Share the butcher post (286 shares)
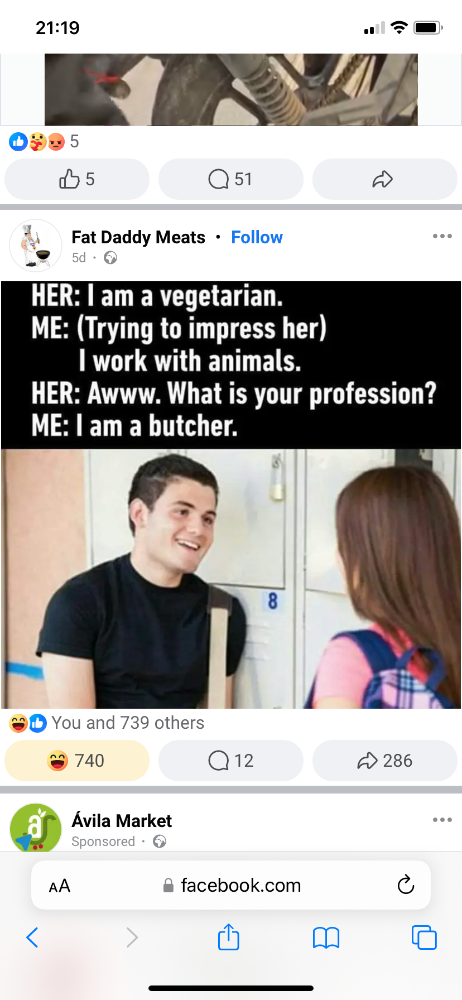The image size is (462, 1000). pos(385,760)
